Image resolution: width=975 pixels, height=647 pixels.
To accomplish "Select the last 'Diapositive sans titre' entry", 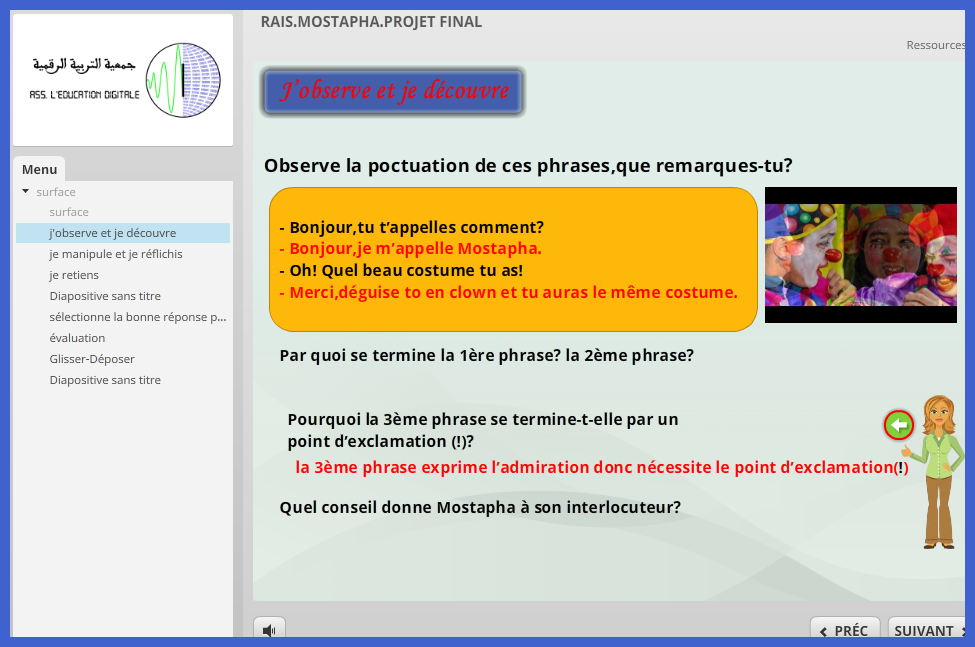I will pyautogui.click(x=105, y=380).
